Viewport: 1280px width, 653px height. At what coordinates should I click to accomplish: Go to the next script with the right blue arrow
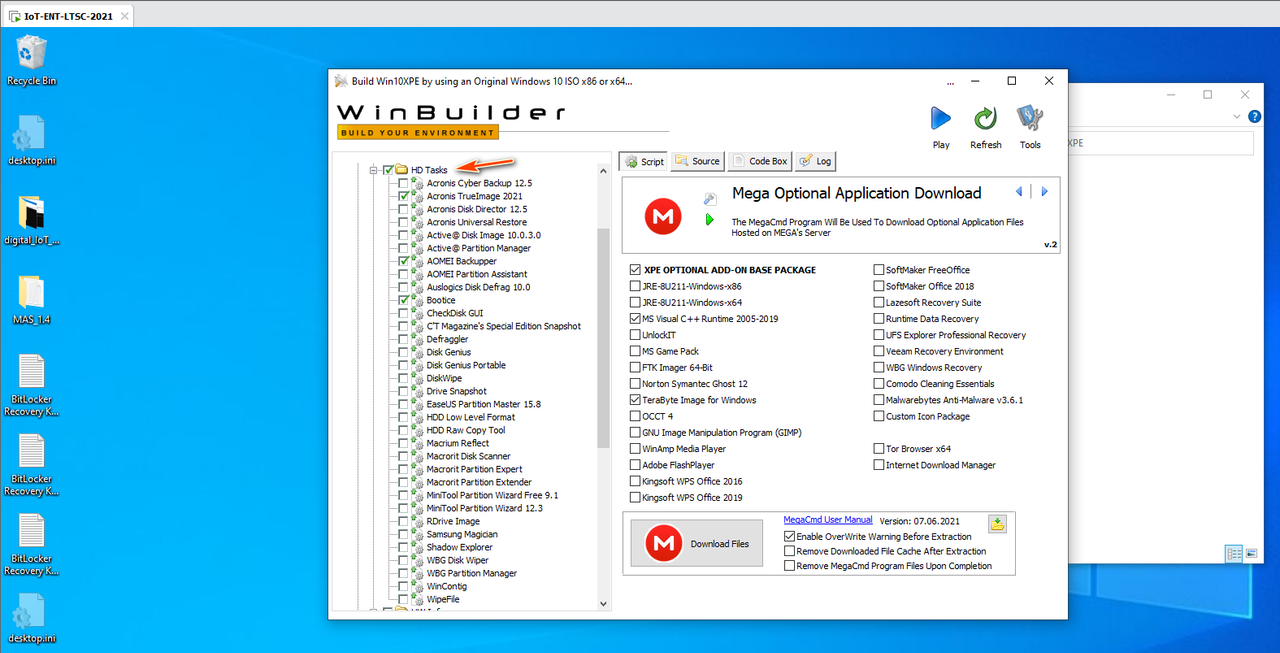1044,192
